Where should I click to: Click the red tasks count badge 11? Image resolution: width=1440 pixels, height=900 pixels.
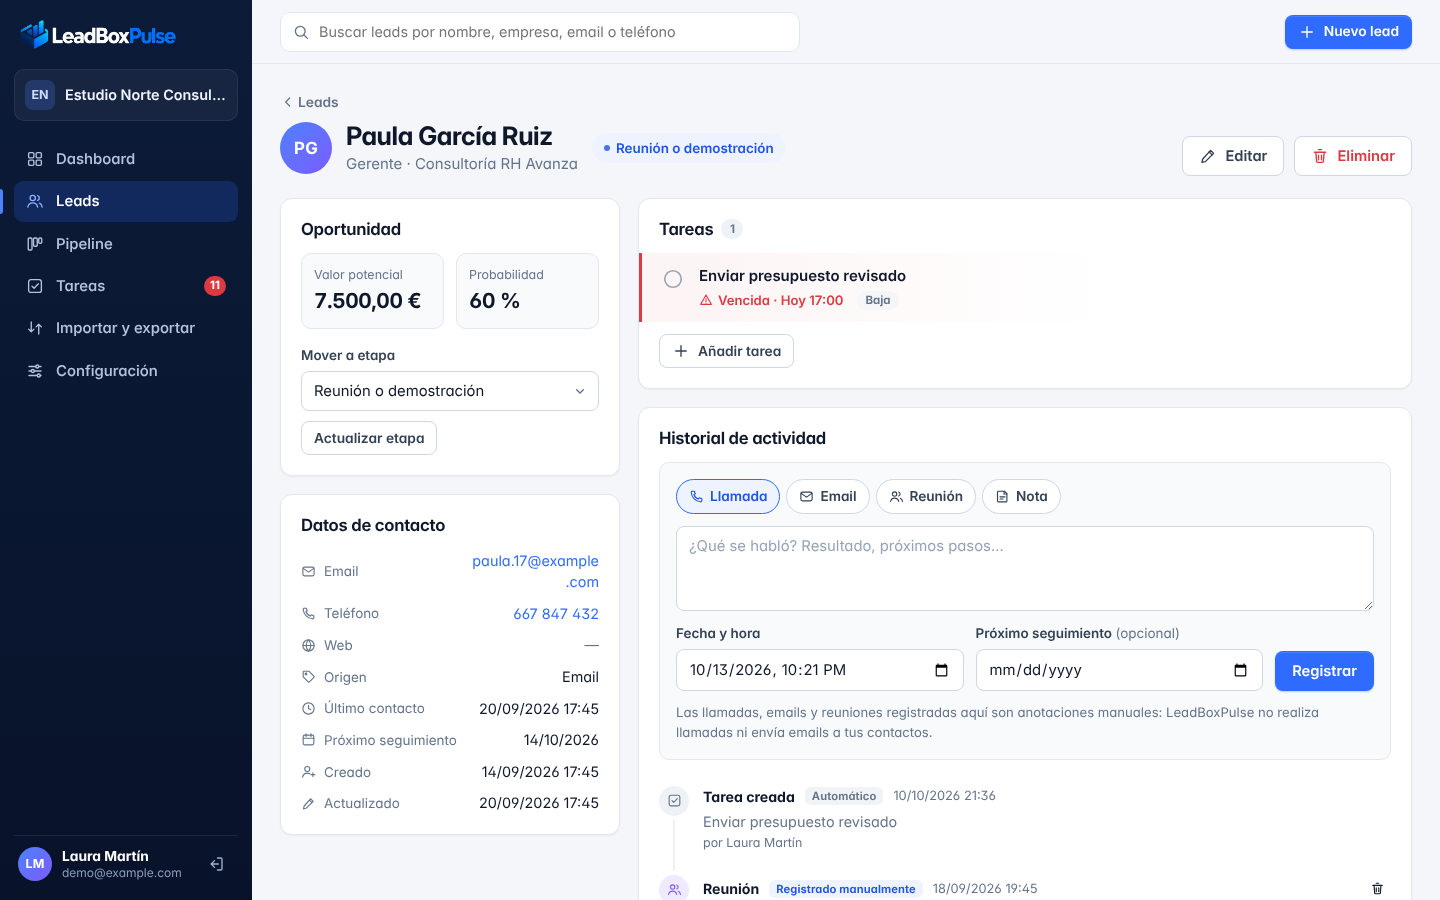(215, 286)
